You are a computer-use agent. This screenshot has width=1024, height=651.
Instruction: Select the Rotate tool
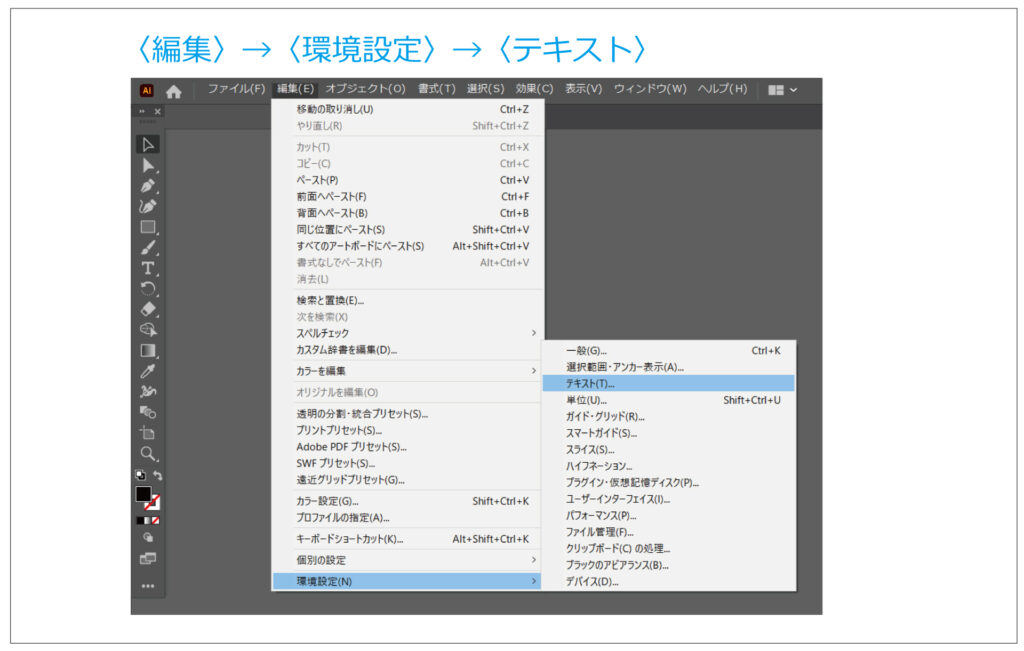coord(148,289)
